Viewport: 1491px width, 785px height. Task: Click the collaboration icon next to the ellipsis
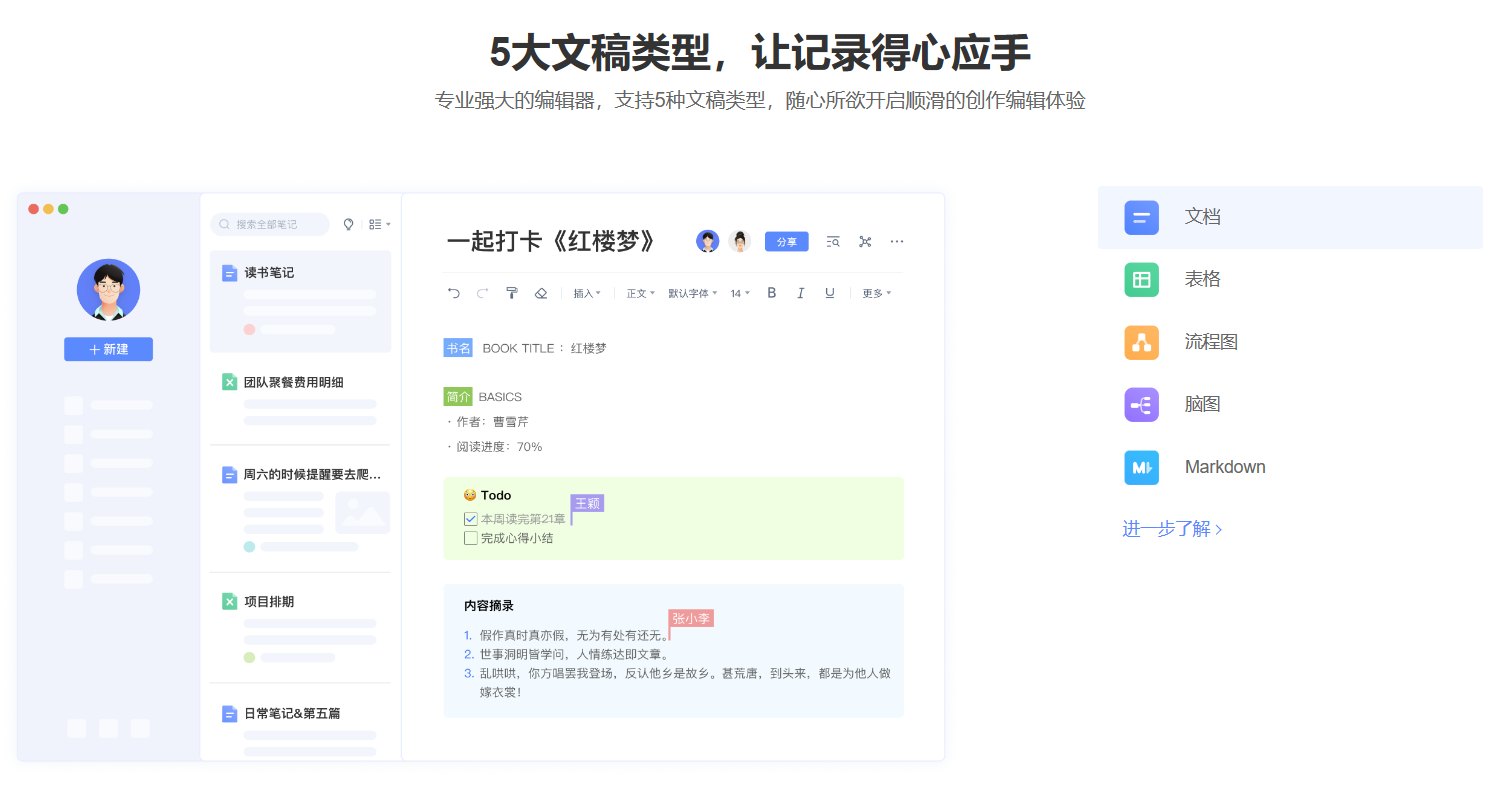coord(865,241)
